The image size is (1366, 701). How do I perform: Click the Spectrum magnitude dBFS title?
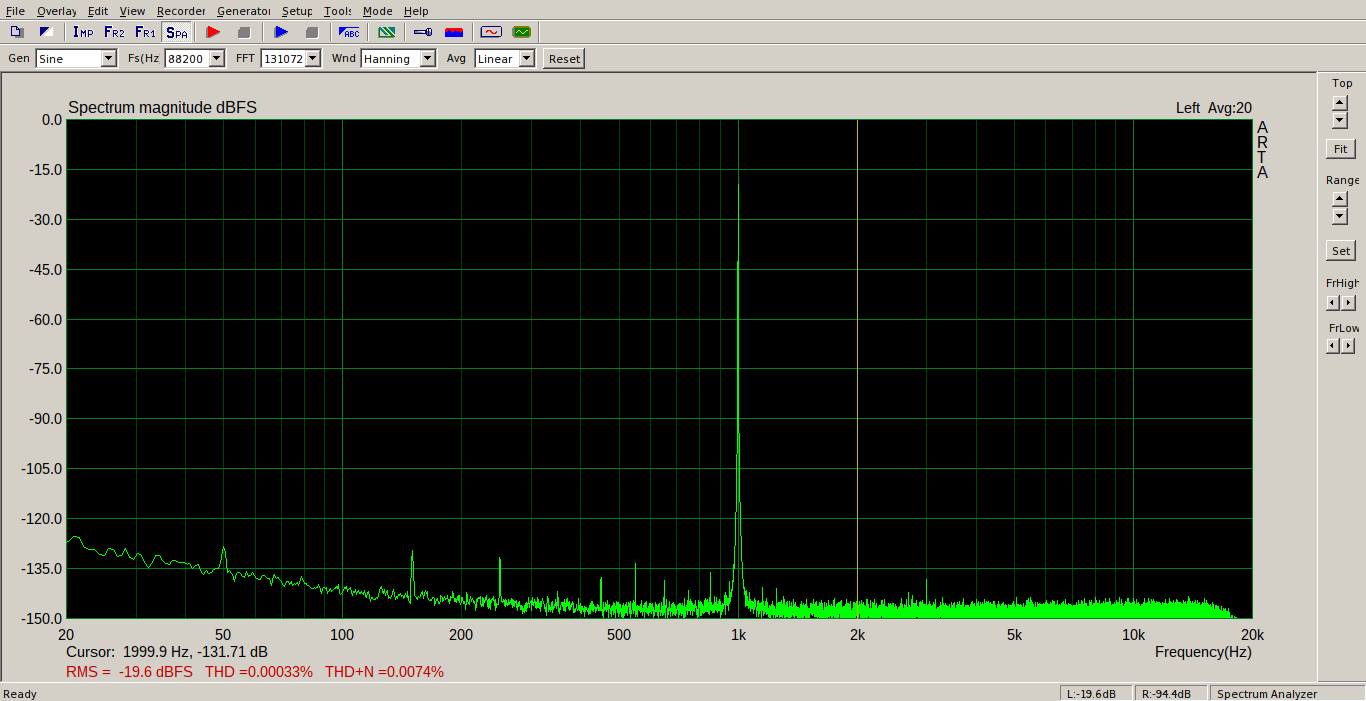click(162, 108)
